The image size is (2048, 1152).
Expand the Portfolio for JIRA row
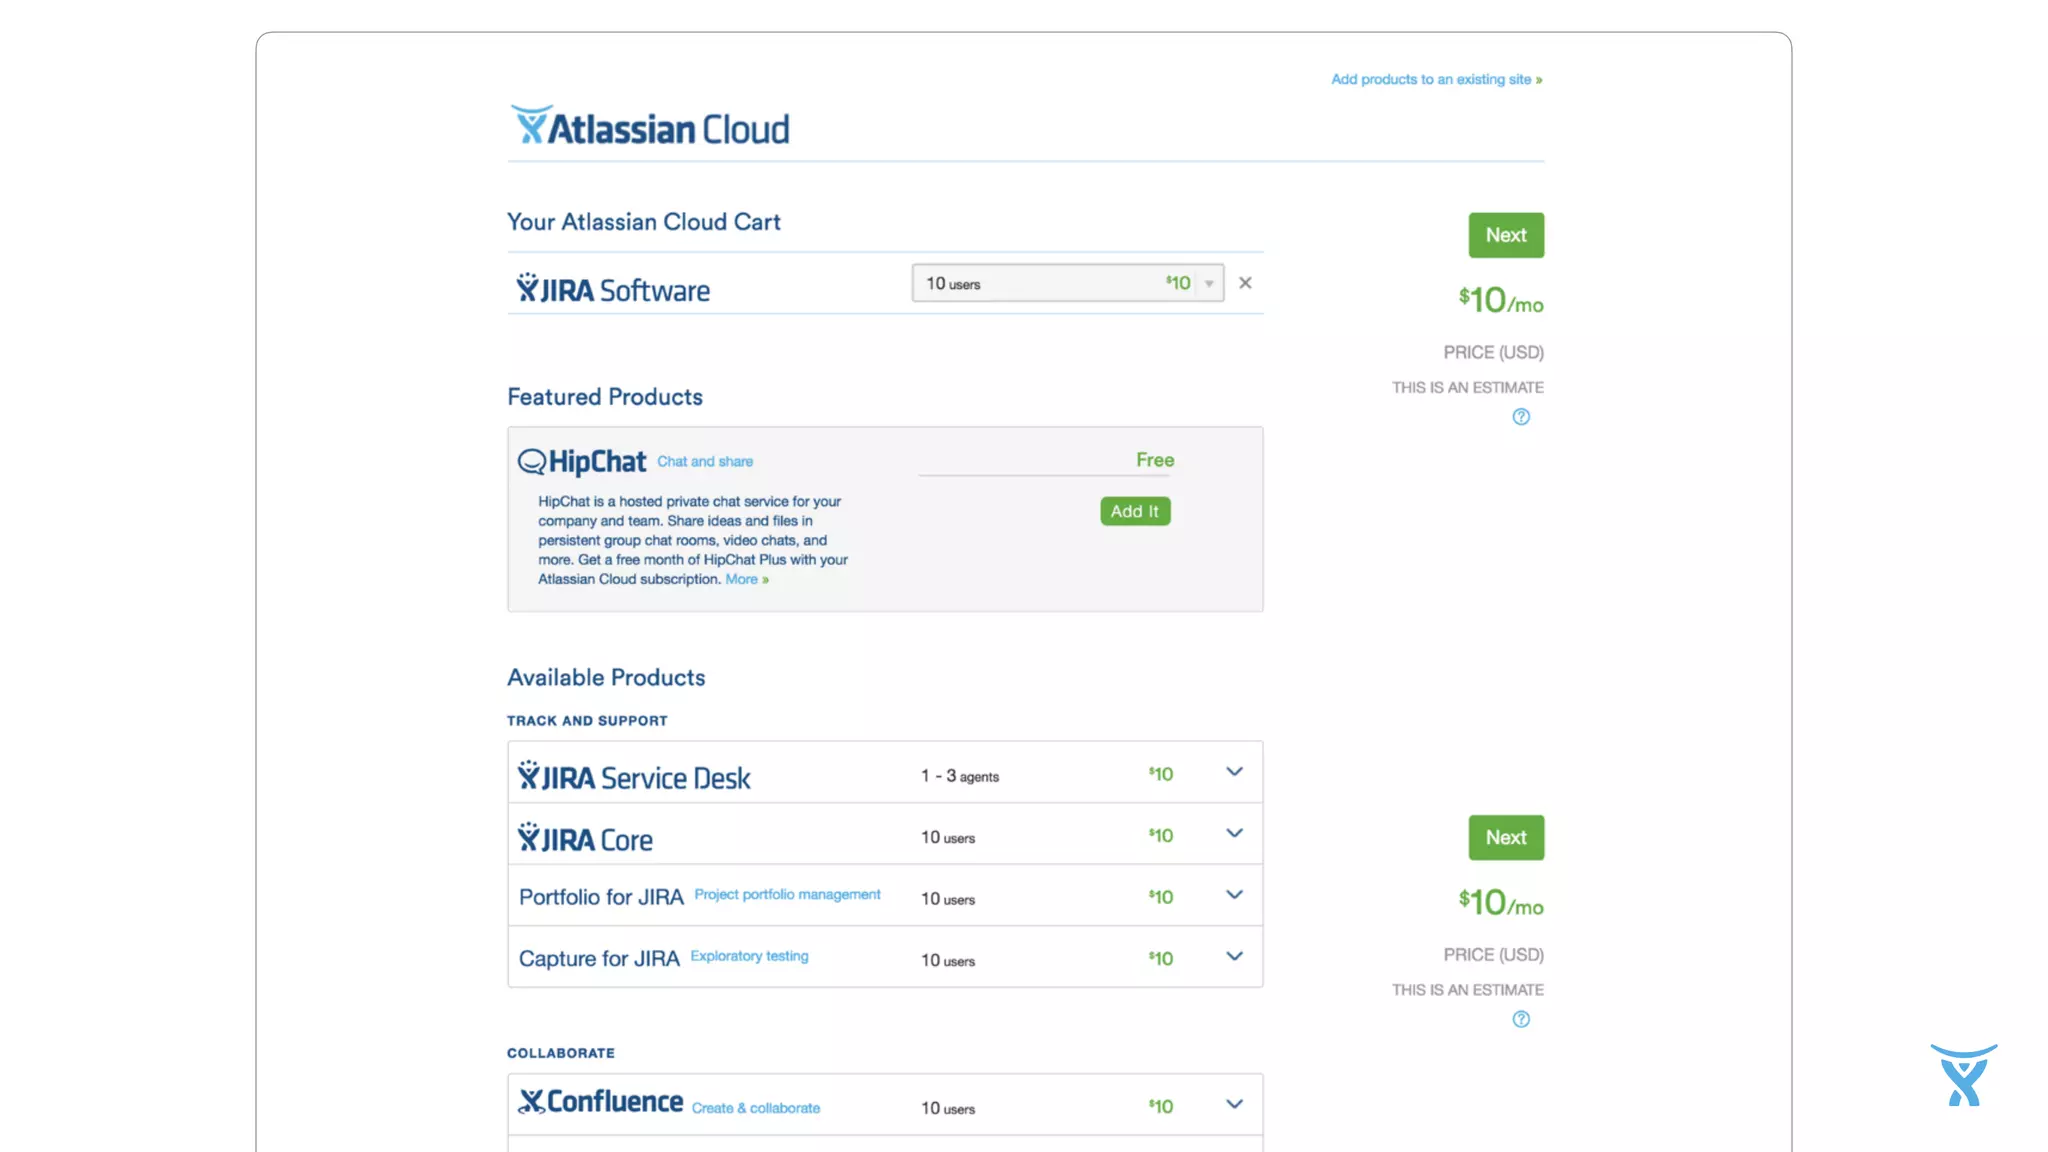click(x=1234, y=895)
